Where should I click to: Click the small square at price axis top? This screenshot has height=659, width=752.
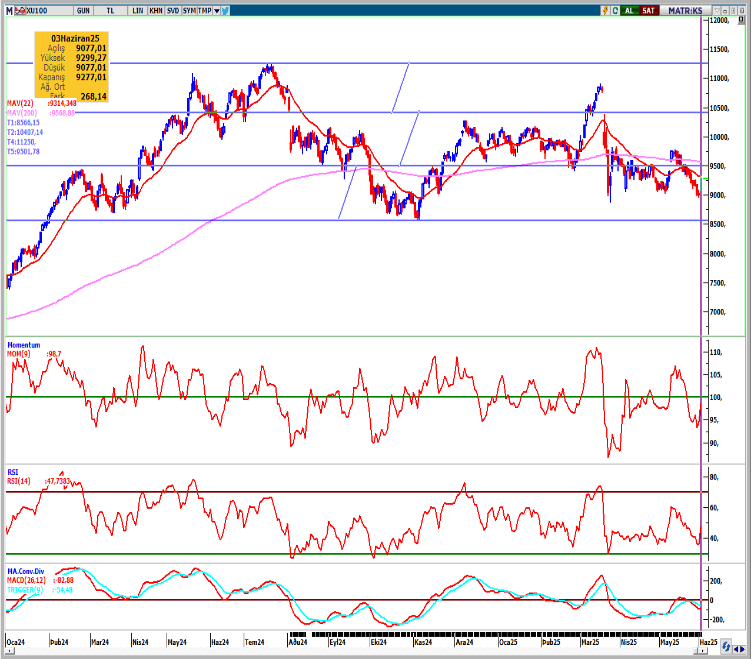pos(741,20)
